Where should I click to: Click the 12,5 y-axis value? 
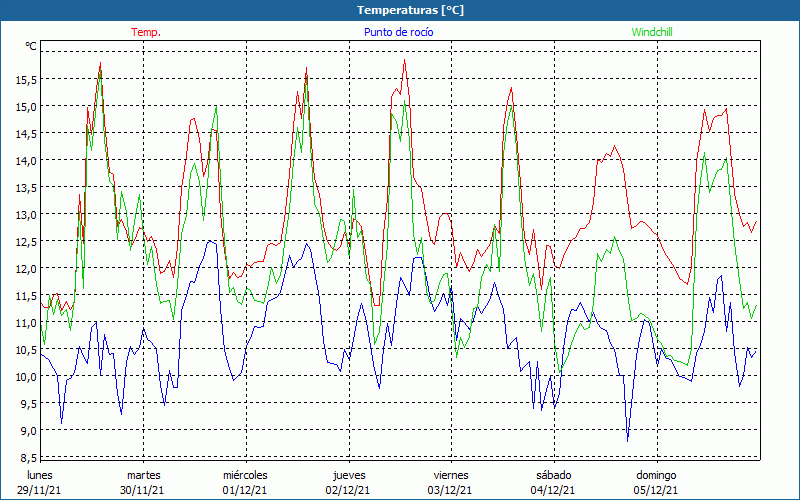[27, 241]
